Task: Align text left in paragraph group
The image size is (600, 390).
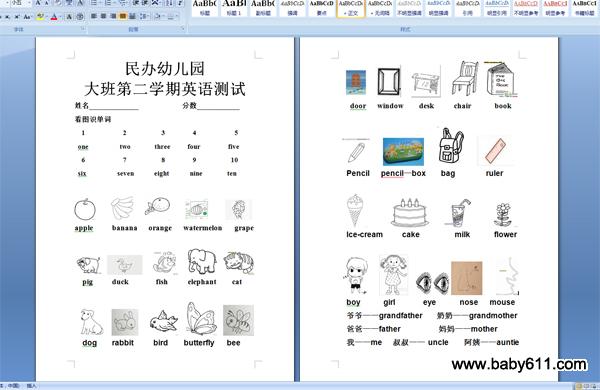Action: [94, 16]
